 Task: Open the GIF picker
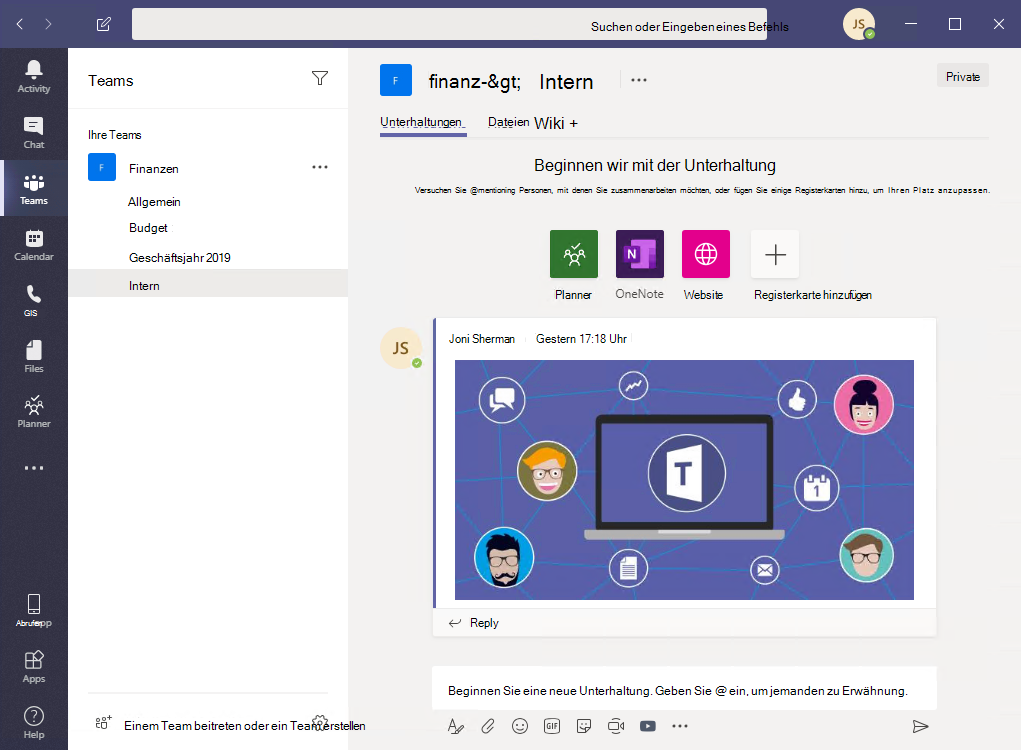[x=552, y=726]
